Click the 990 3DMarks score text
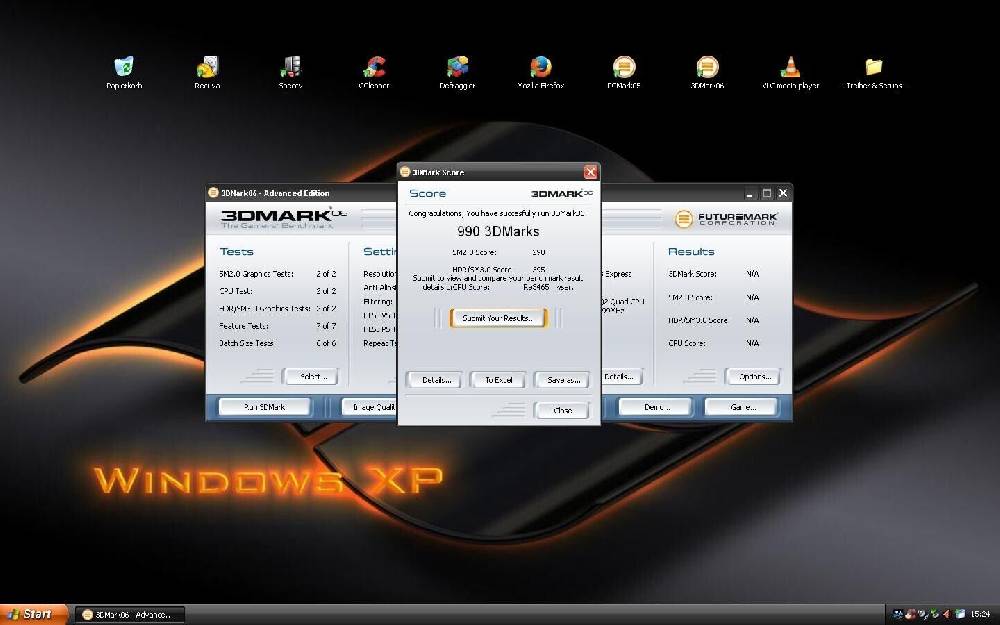 [x=498, y=231]
